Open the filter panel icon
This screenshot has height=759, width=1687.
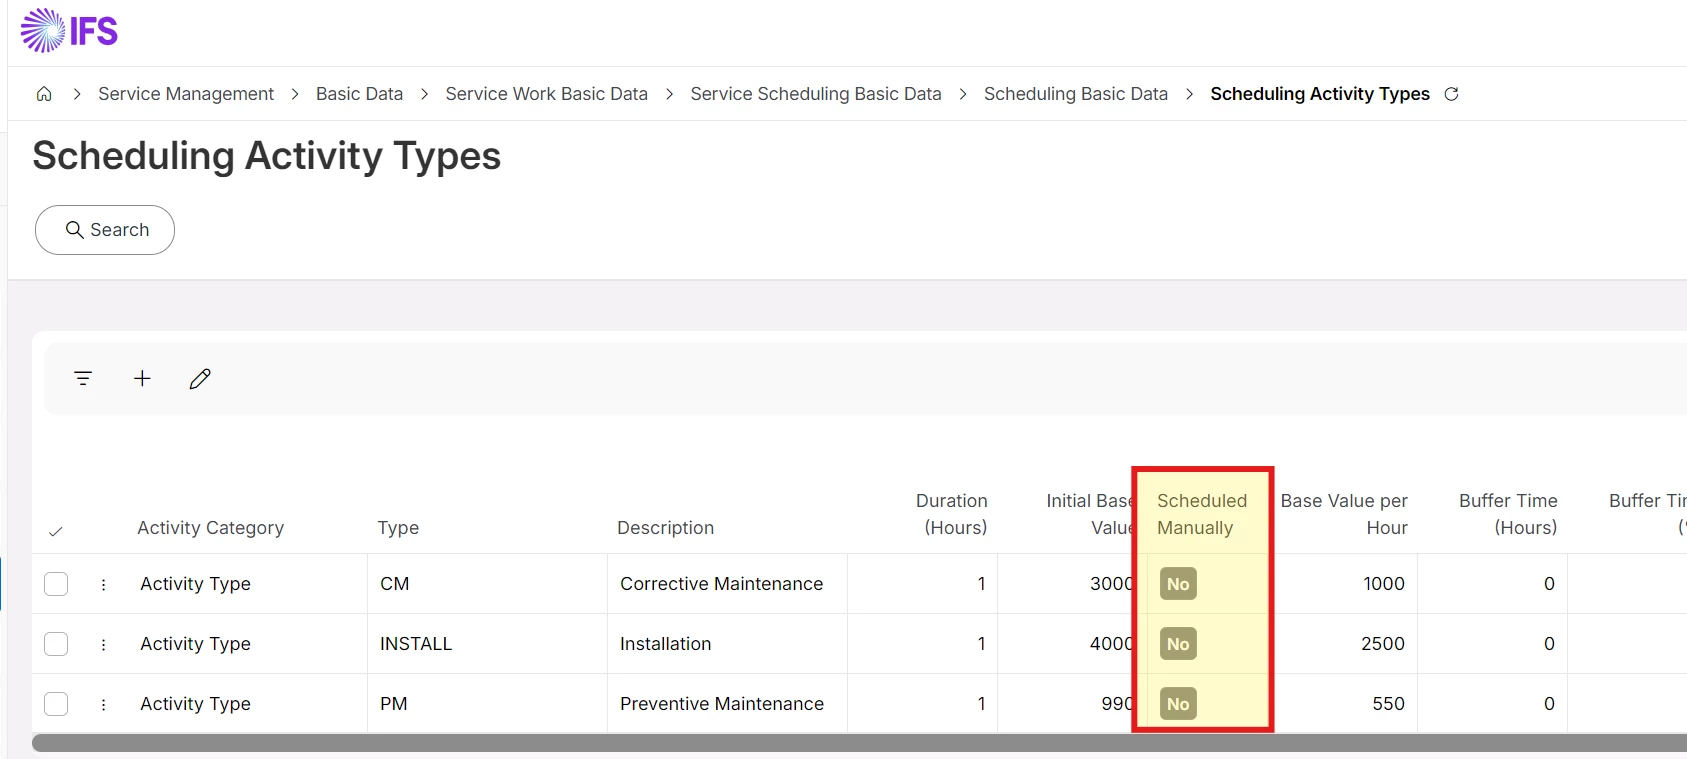[x=83, y=378]
